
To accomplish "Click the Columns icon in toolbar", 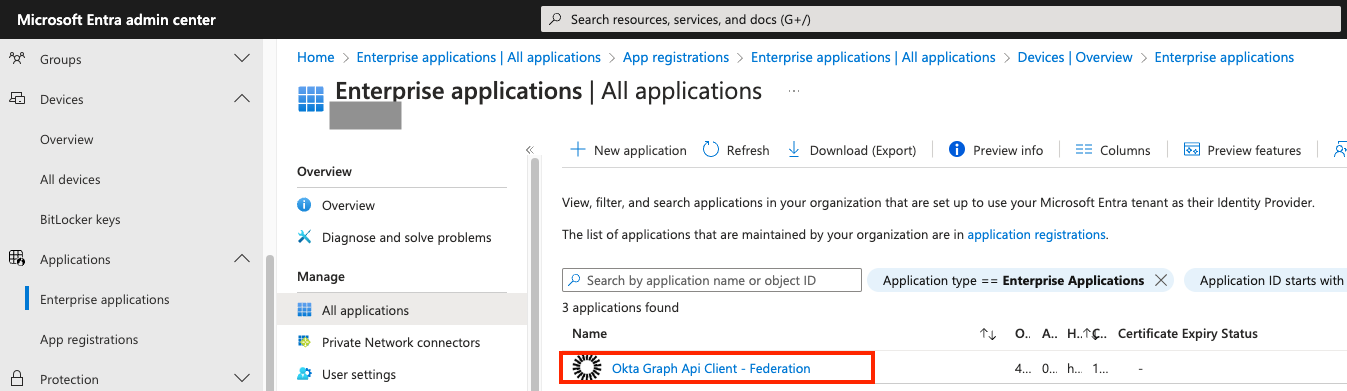I will 1083,149.
